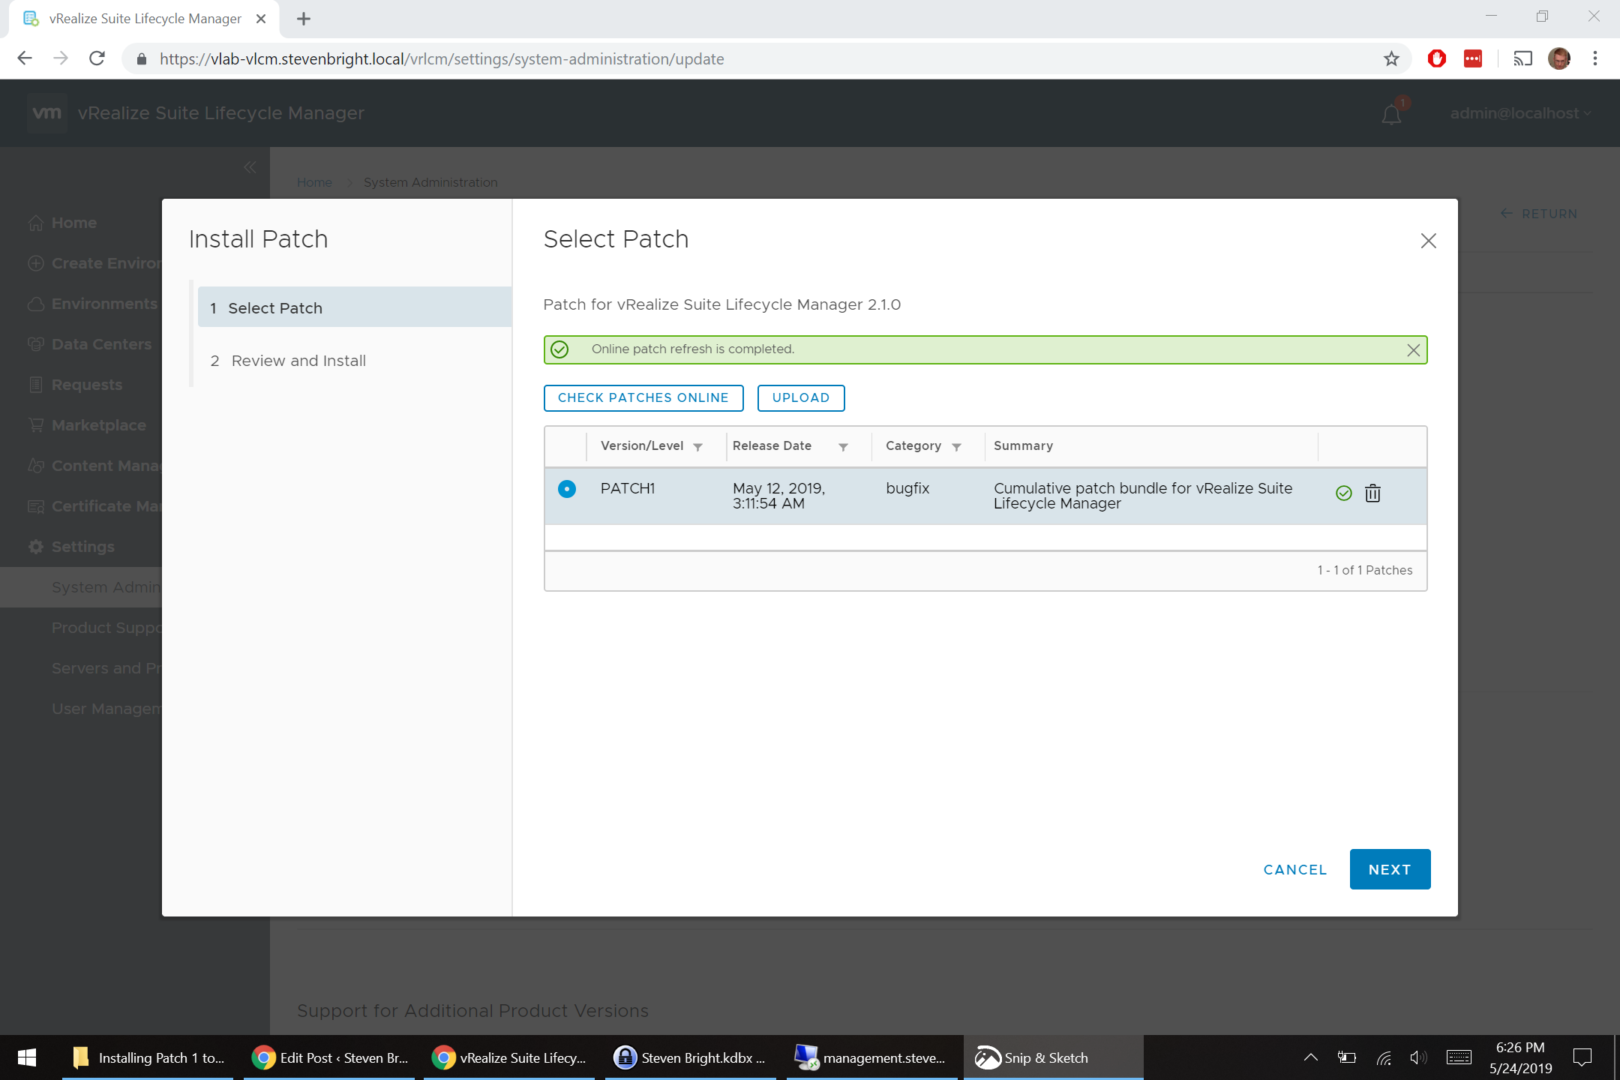The width and height of the screenshot is (1620, 1080).
Task: Select the Select Patch wizard step
Action: [x=275, y=308]
